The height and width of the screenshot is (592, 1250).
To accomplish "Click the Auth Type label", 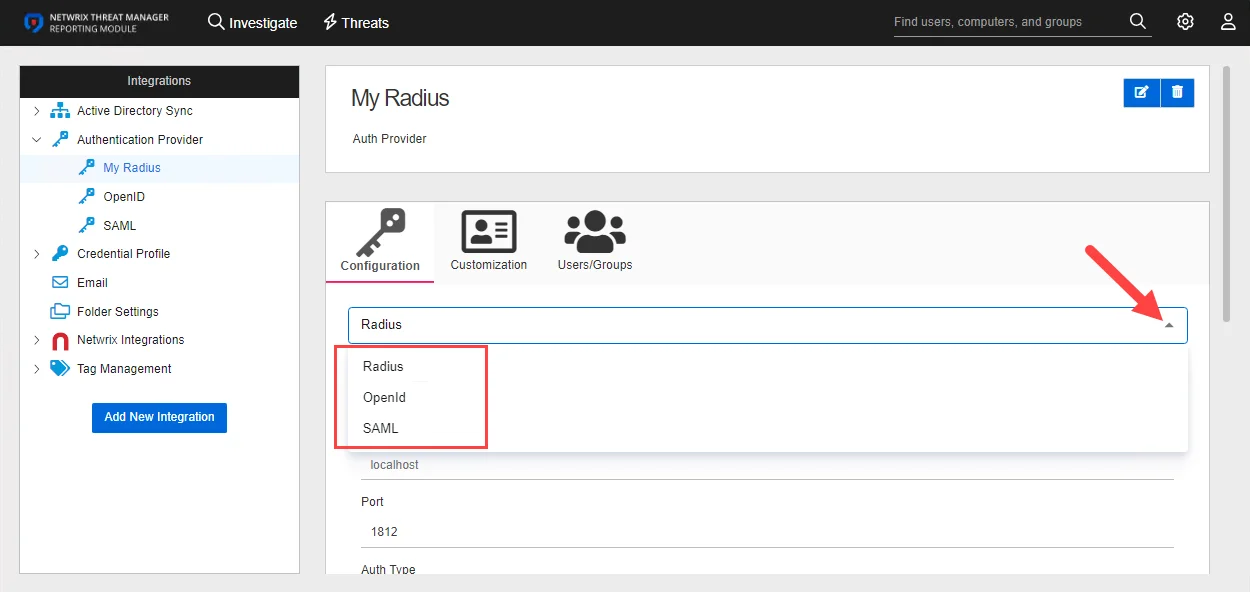I will tap(388, 569).
